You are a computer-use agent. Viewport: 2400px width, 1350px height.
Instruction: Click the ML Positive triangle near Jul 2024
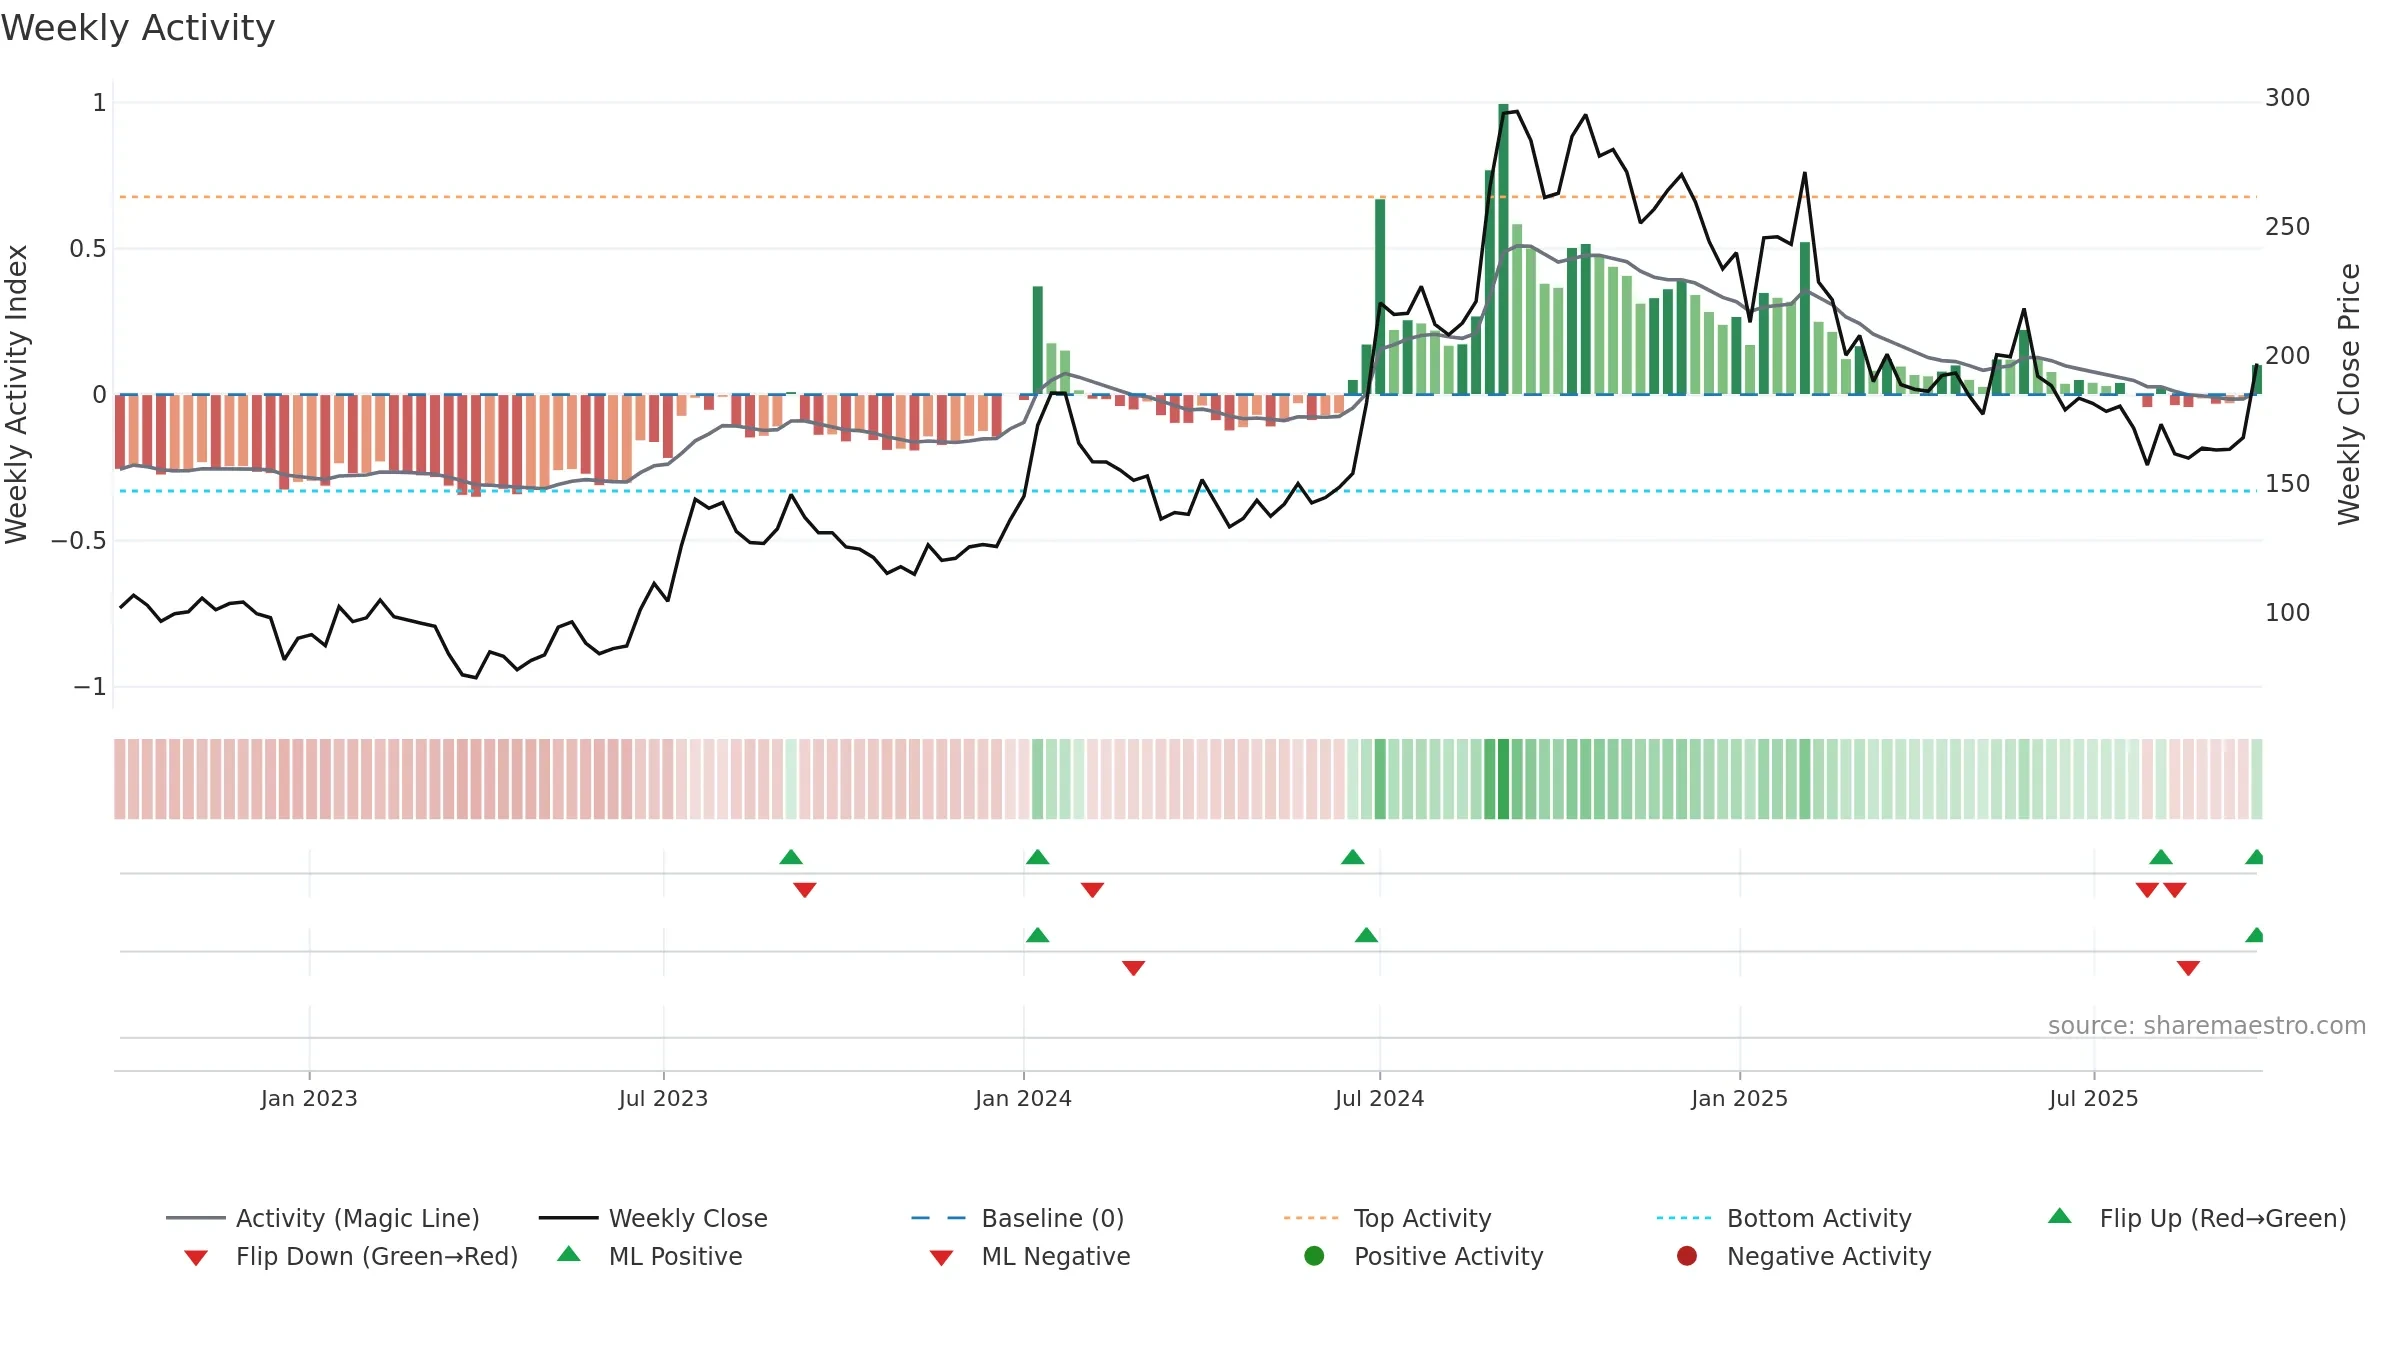[1366, 935]
